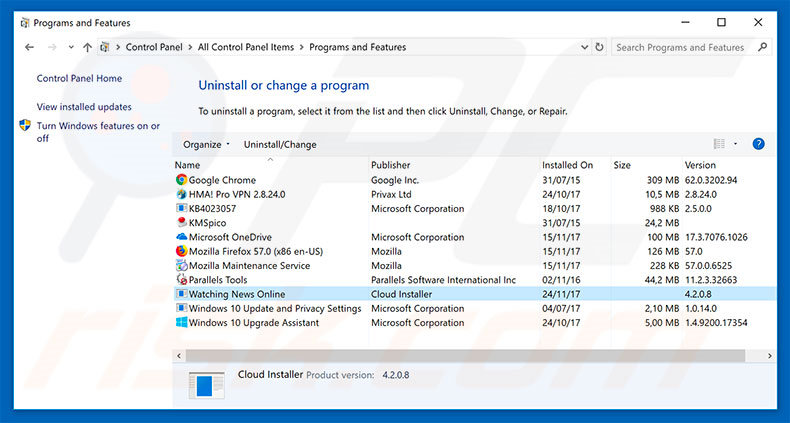Click the Parallels Tools icon
This screenshot has width=790, height=423.
pos(181,280)
